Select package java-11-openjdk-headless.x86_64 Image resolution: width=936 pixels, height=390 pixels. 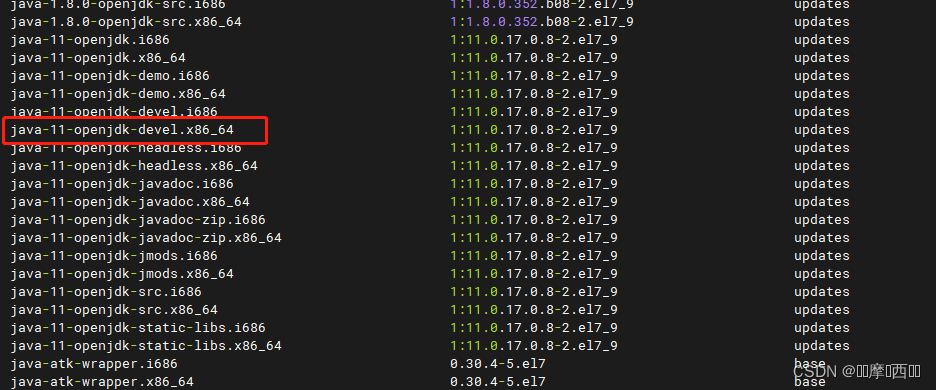point(134,165)
